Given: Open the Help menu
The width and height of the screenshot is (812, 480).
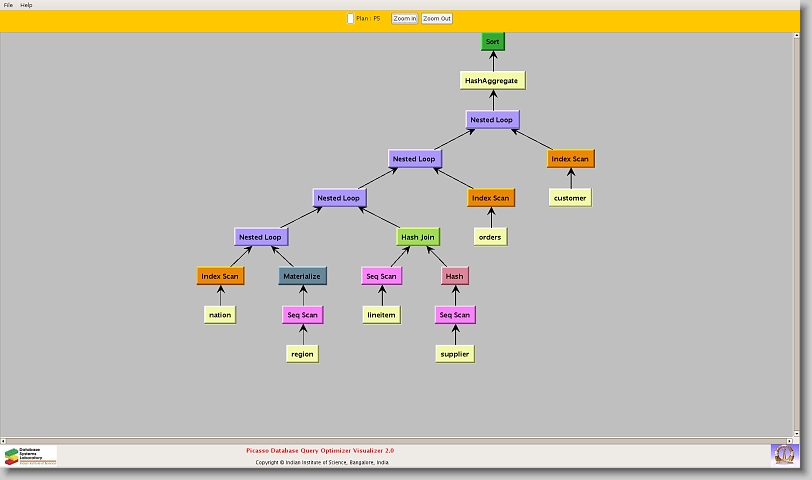Looking at the screenshot, I should [x=27, y=5].
